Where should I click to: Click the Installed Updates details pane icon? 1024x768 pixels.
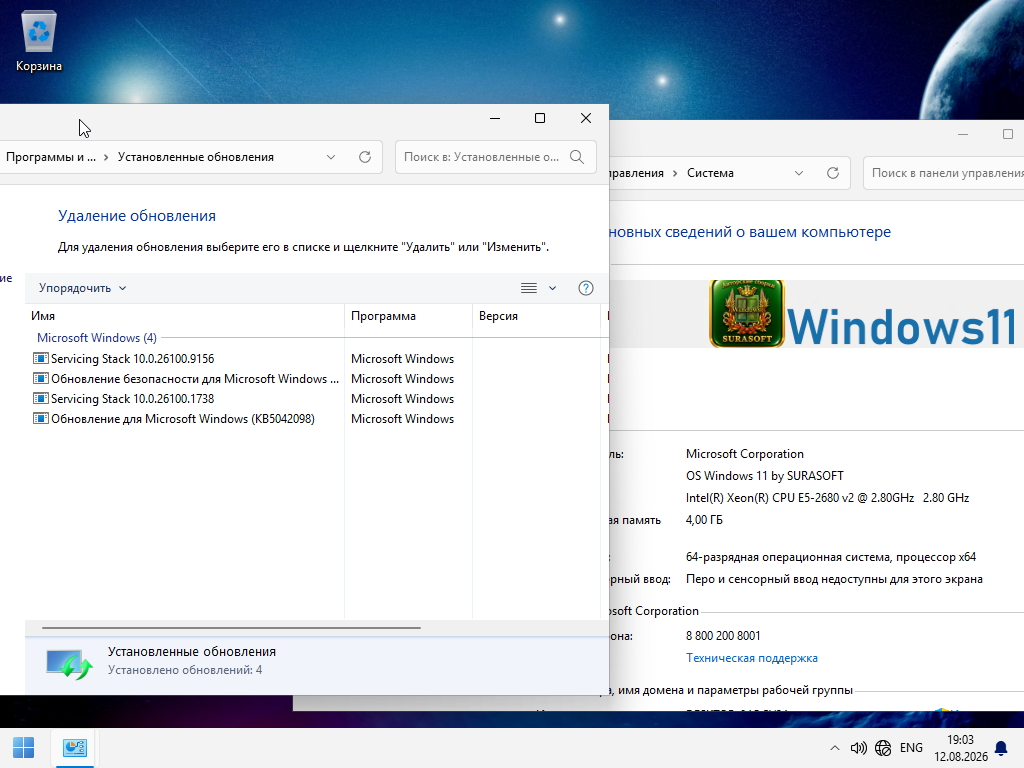[x=69, y=664]
